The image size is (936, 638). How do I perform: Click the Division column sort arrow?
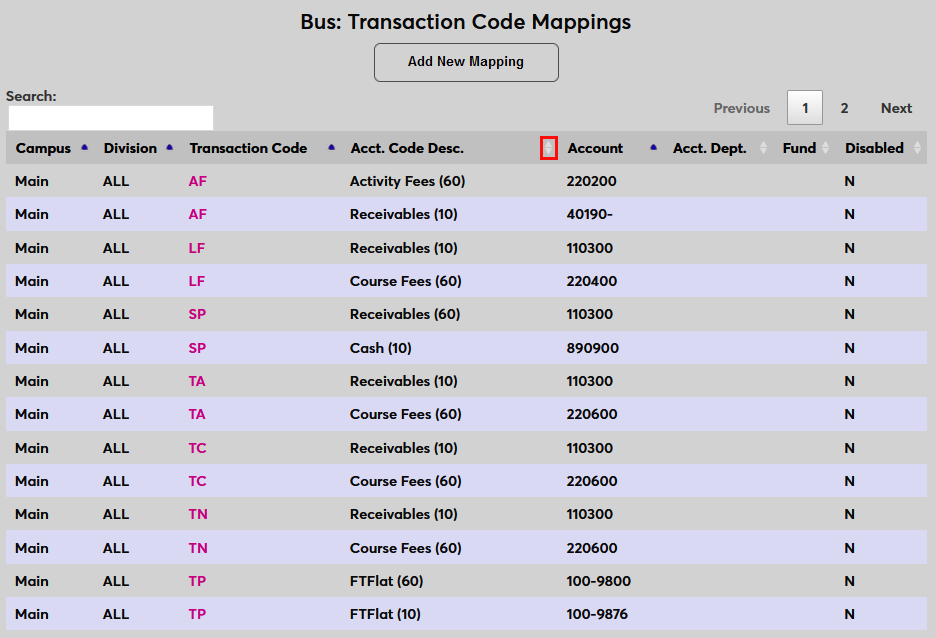[169, 147]
